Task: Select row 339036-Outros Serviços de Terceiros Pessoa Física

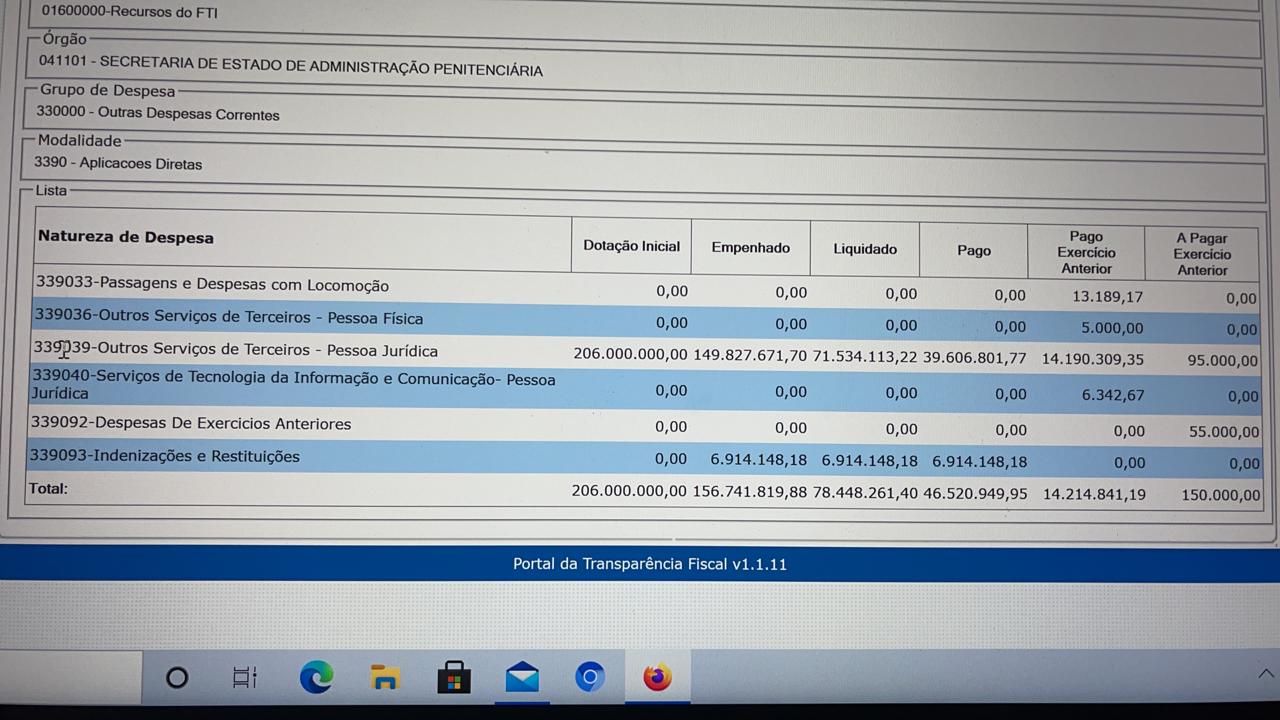Action: [x=228, y=318]
